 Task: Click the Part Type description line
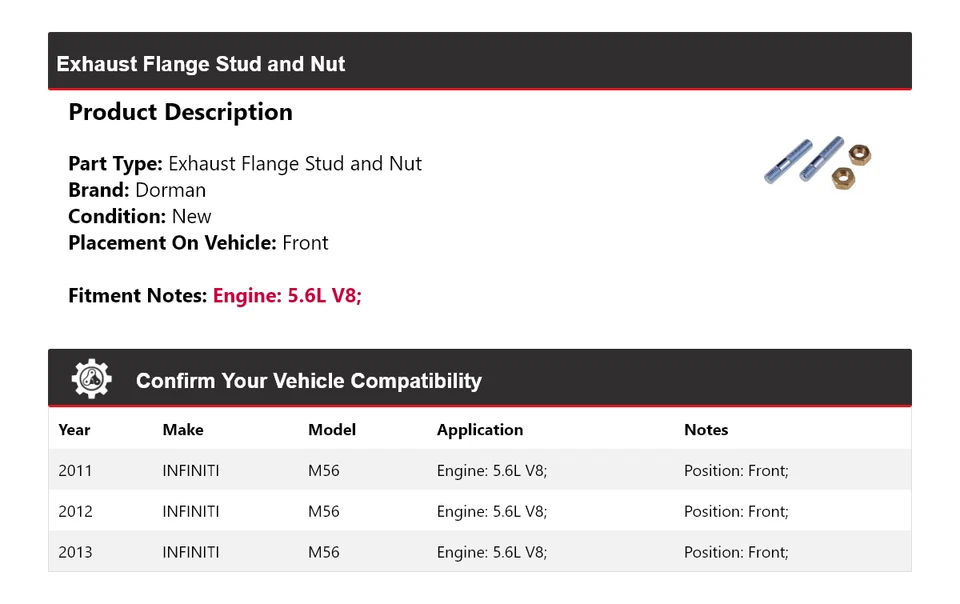pyautogui.click(x=245, y=164)
